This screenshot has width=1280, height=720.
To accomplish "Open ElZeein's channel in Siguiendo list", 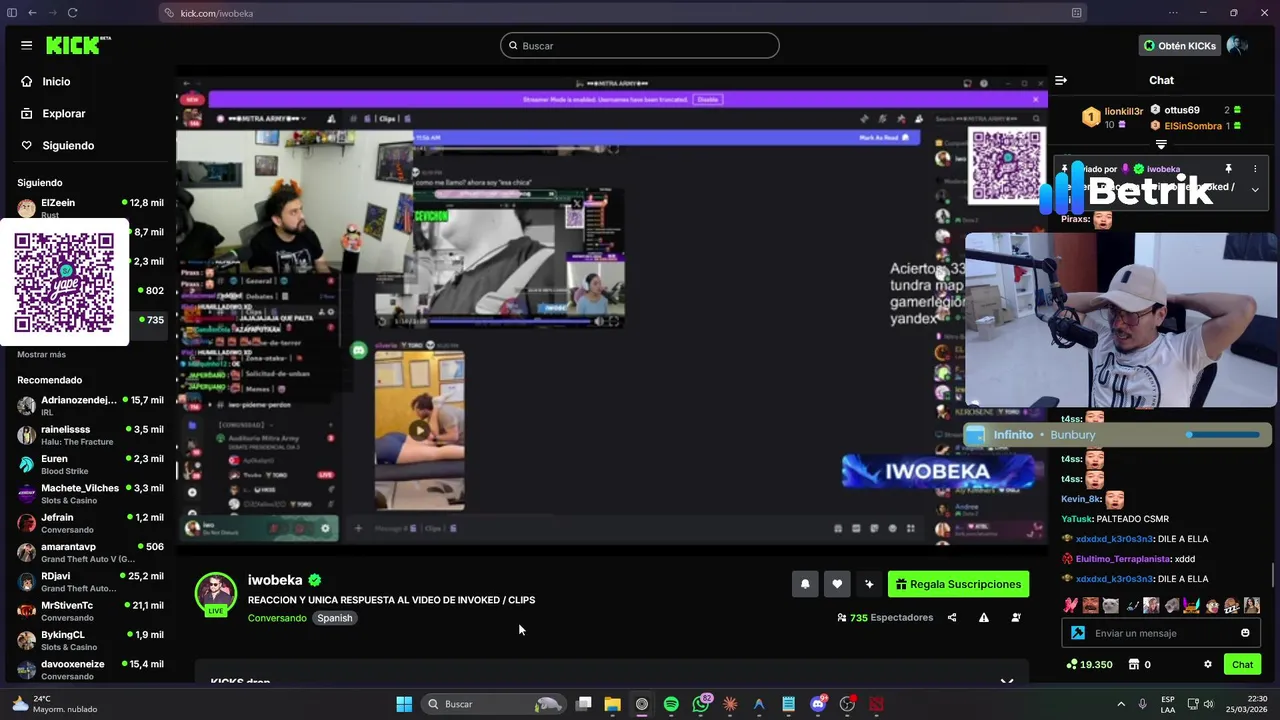I will pyautogui.click(x=90, y=208).
